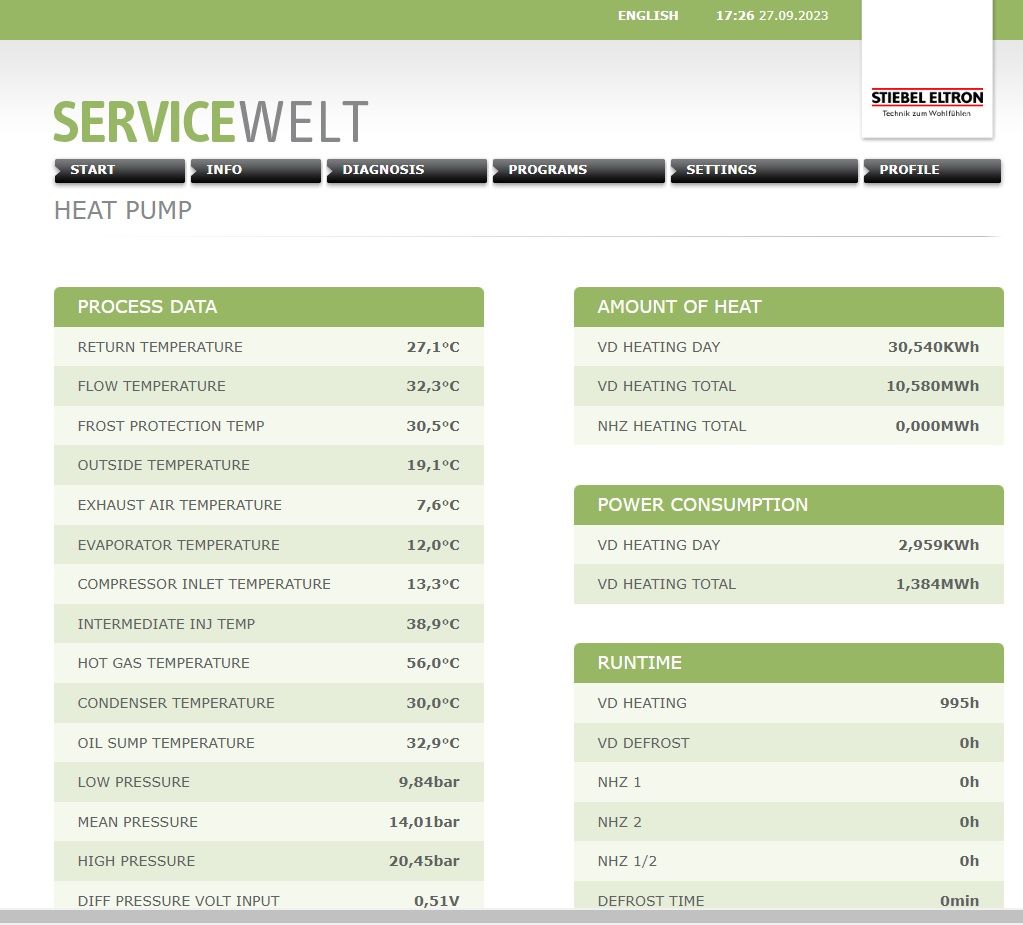Image resolution: width=1023 pixels, height=925 pixels.
Task: Select the DEFROST TIME label
Action: click(651, 901)
